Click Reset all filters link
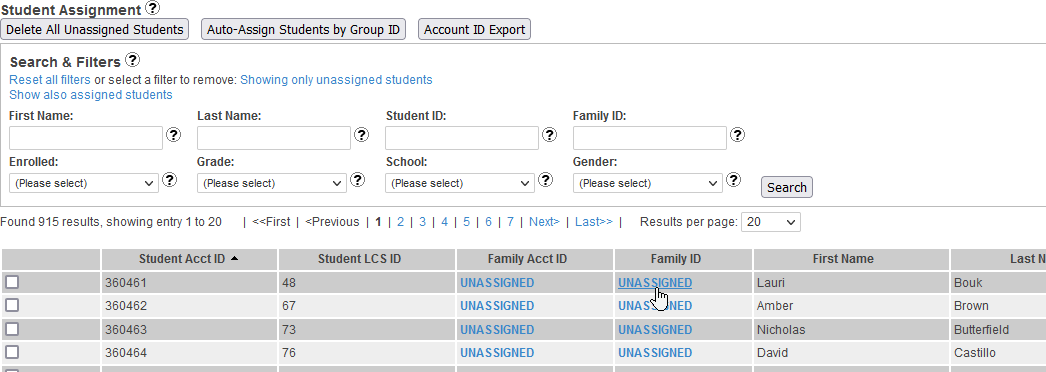Viewport: 1046px width, 372px height. pos(50,80)
